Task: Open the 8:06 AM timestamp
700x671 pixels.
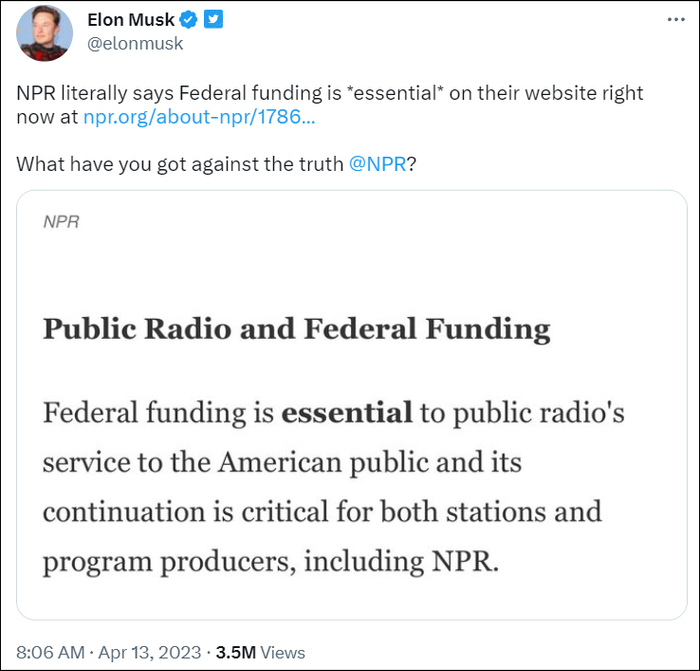Action: [52, 652]
